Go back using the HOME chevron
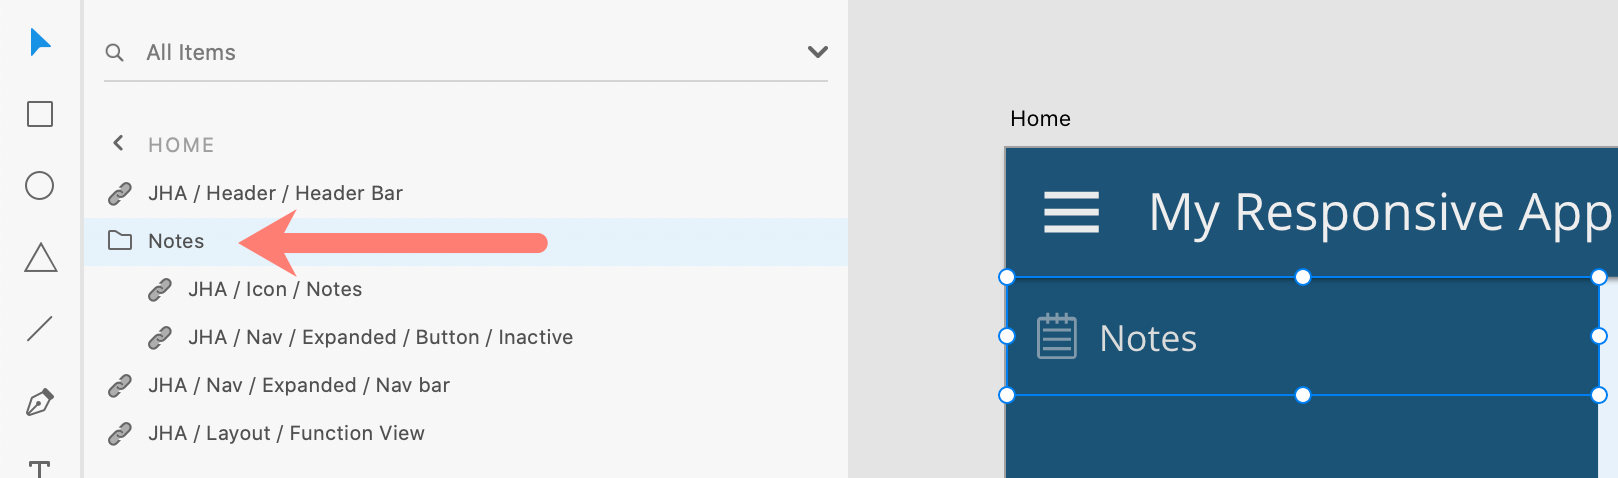This screenshot has height=478, width=1618. pyautogui.click(x=118, y=144)
